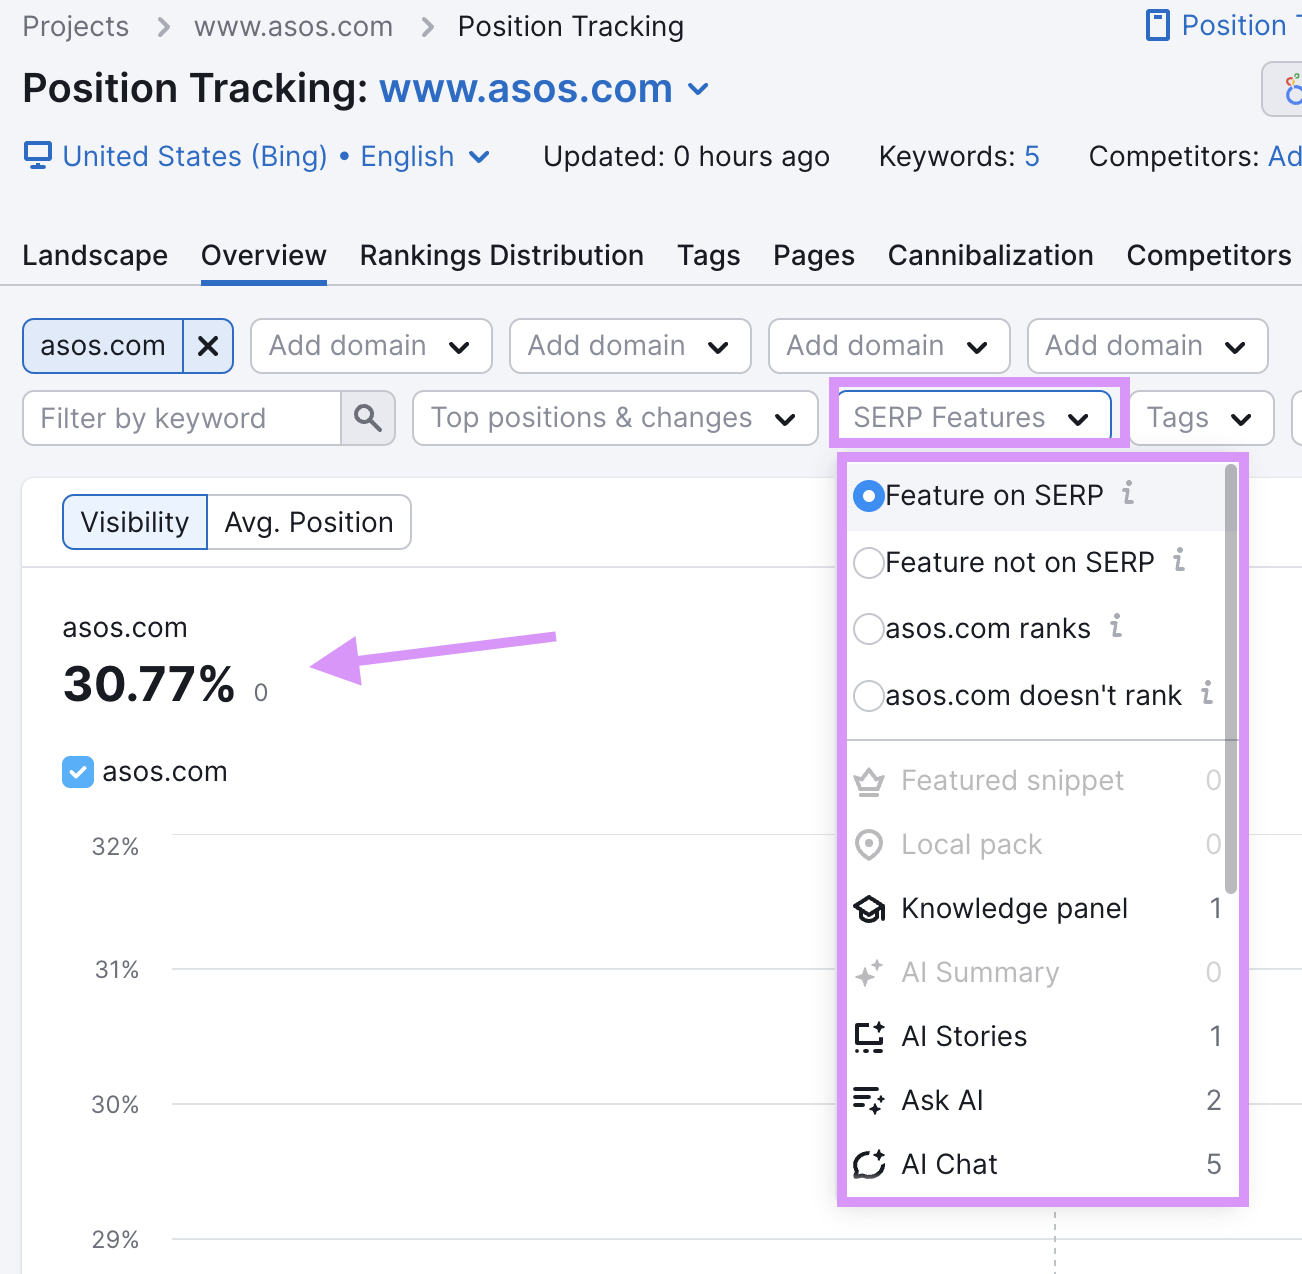Click info icon beside Feature not on SERP
Viewport: 1302px width, 1274px height.
(x=1179, y=560)
